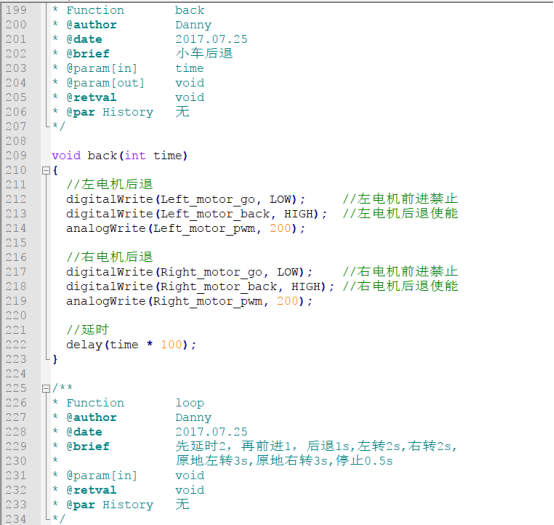Image resolution: width=554 pixels, height=525 pixels.
Task: Click the 'analogWrite(Left_motor_pwm, 200);' statement
Action: coord(185,229)
